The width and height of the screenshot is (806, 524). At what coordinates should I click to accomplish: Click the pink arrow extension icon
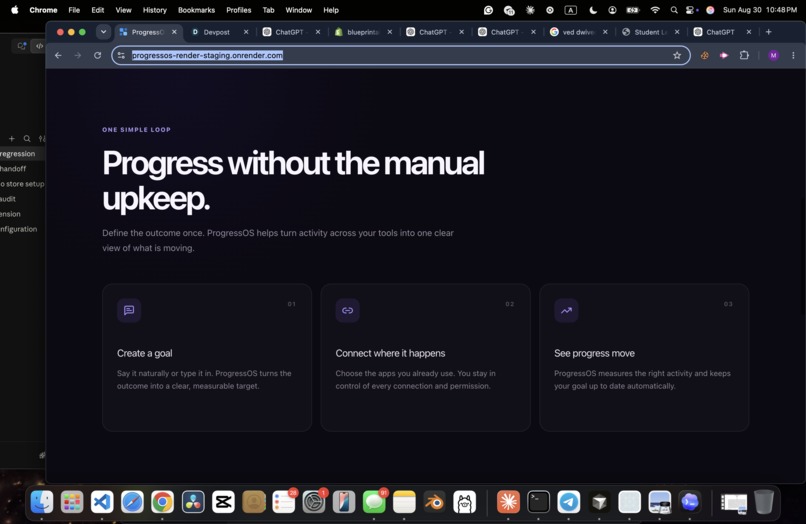(724, 55)
